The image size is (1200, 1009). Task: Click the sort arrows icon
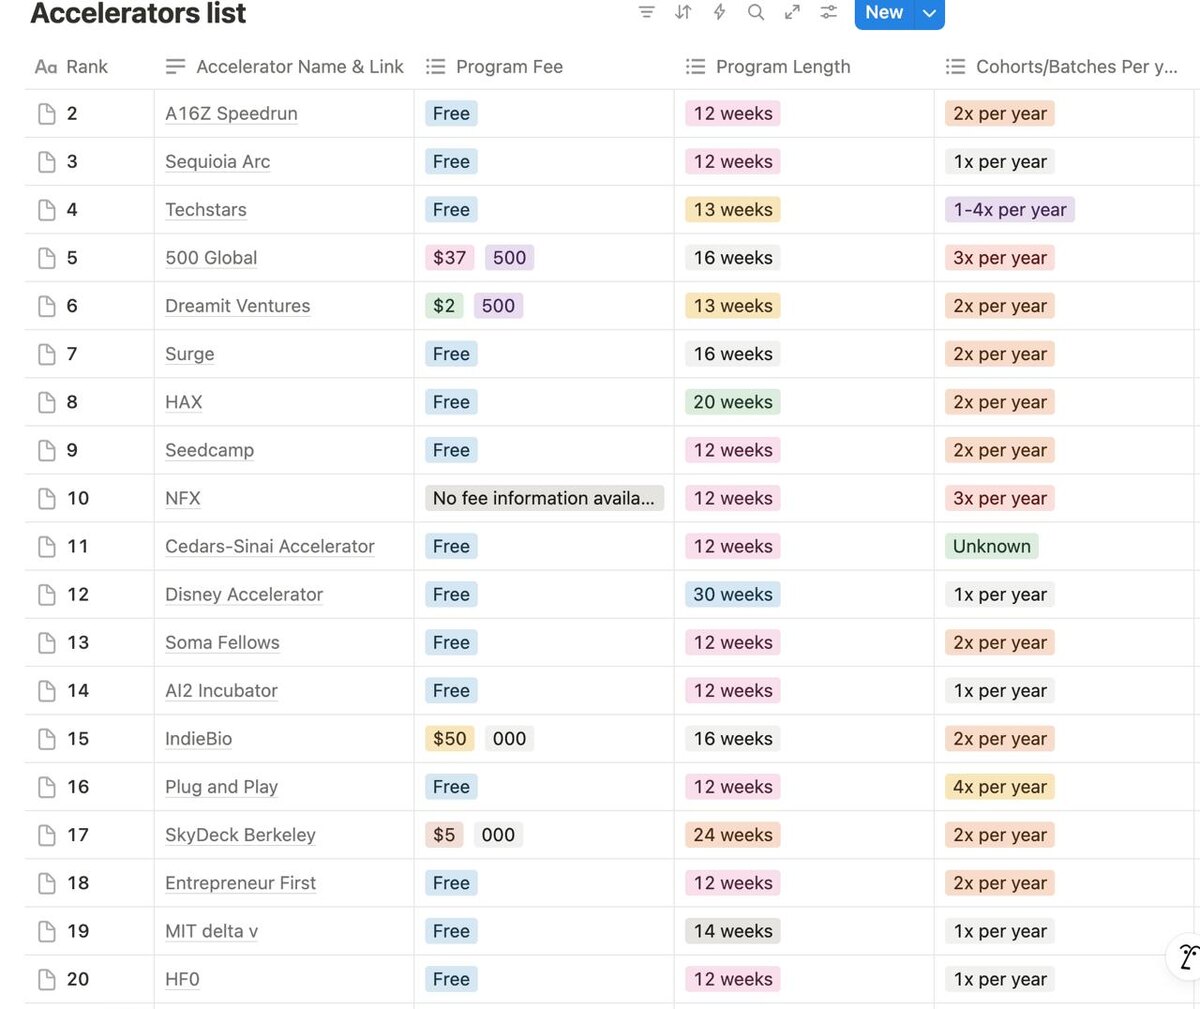point(683,12)
